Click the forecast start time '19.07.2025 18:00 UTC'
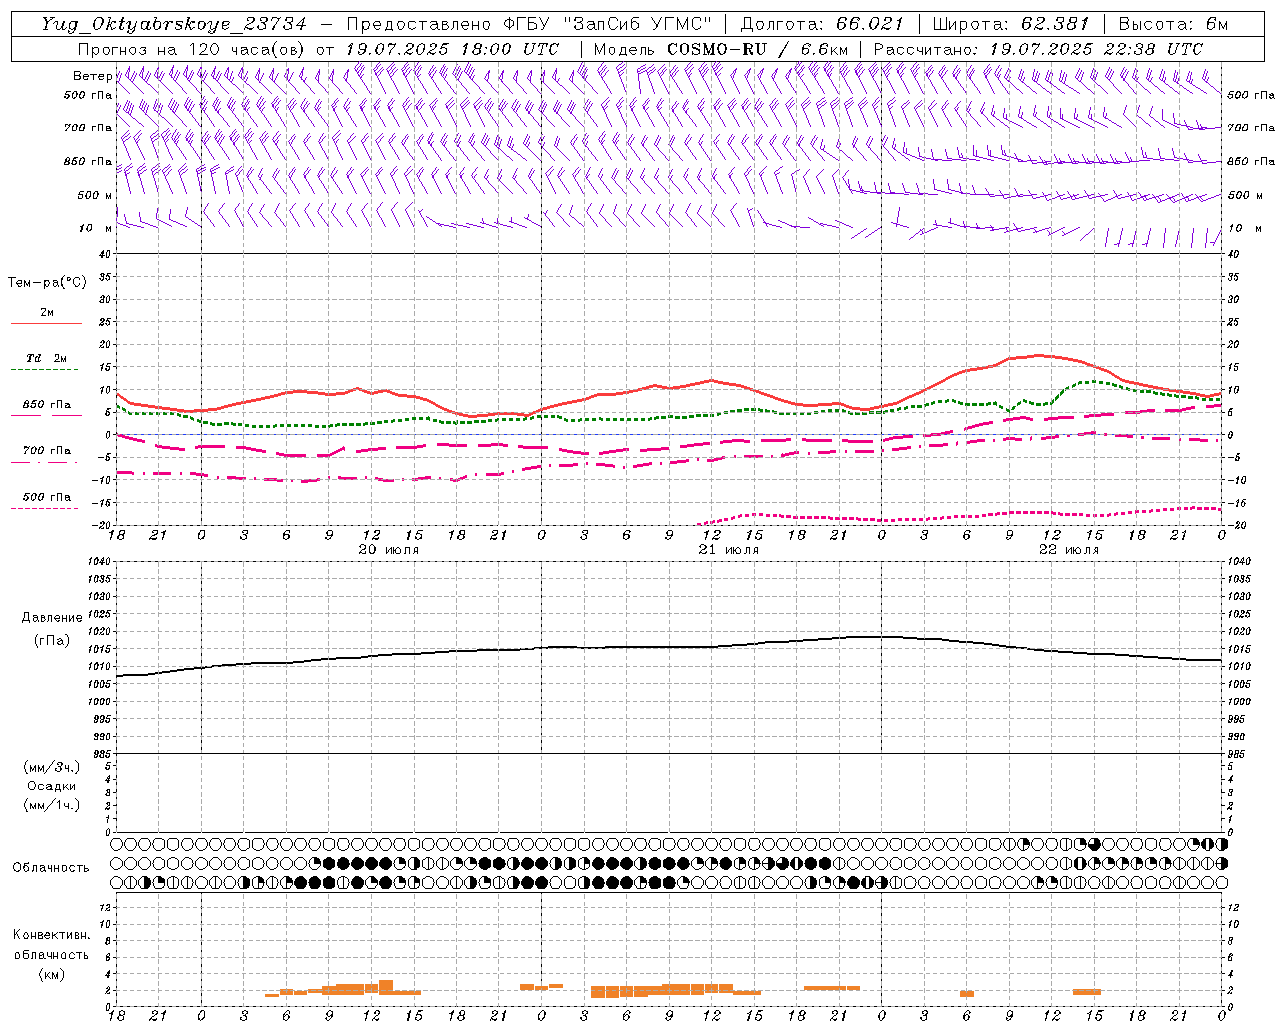Viewport: 1280px width, 1024px height. [451, 49]
